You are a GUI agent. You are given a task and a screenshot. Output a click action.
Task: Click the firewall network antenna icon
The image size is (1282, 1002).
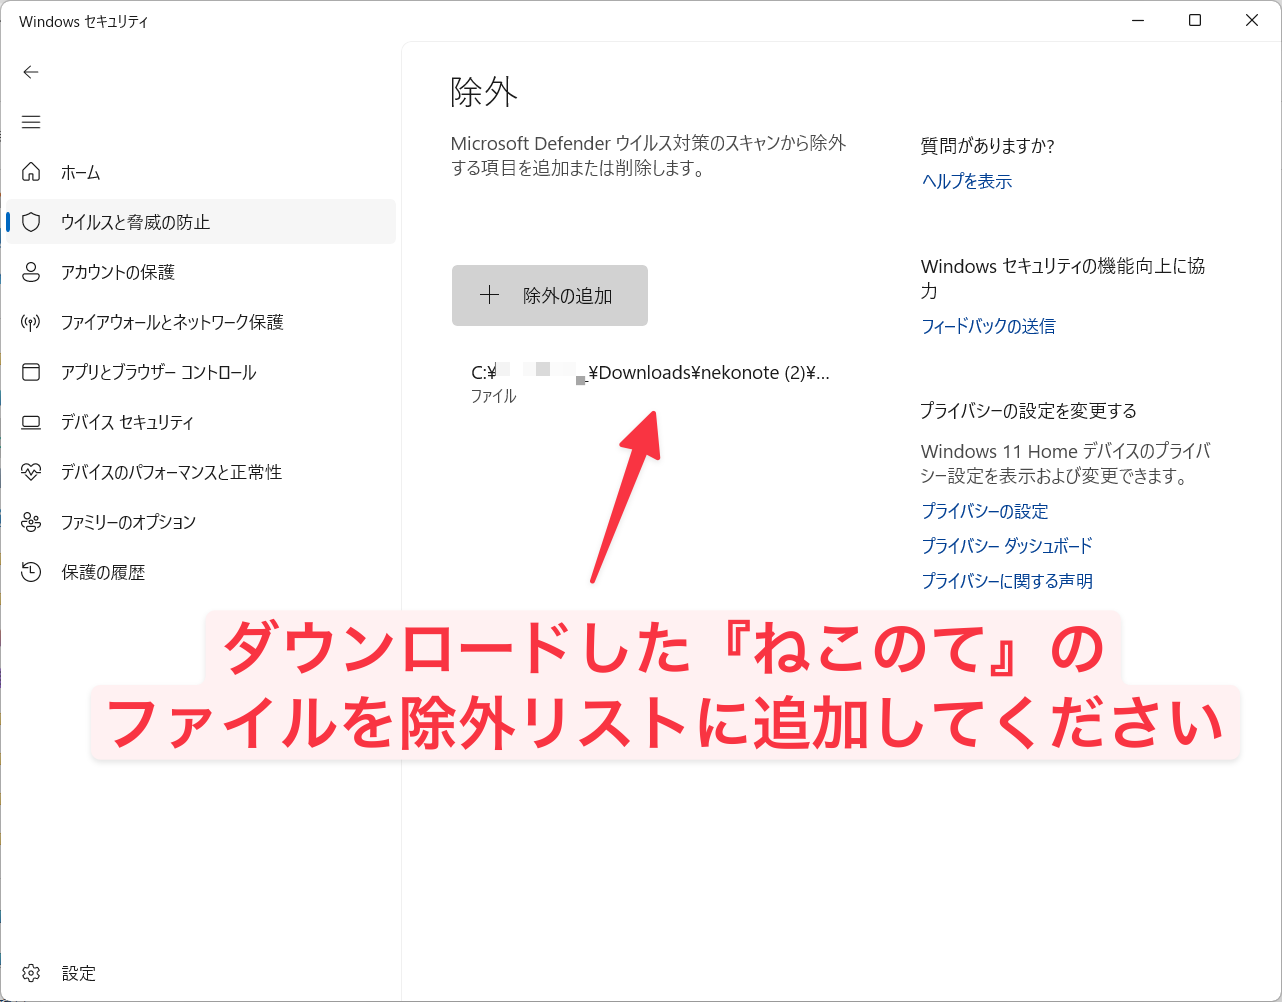point(31,322)
